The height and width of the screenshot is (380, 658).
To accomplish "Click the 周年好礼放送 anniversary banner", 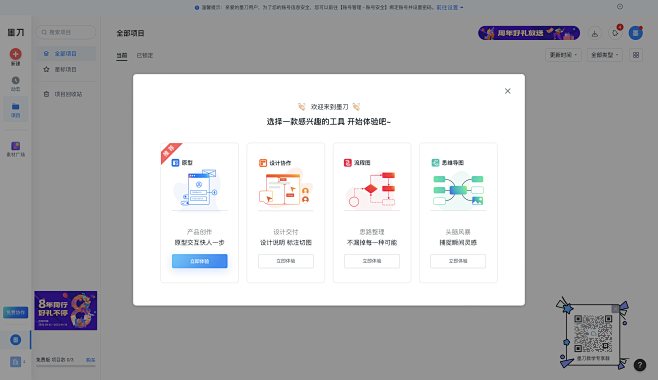I will pyautogui.click(x=529, y=33).
